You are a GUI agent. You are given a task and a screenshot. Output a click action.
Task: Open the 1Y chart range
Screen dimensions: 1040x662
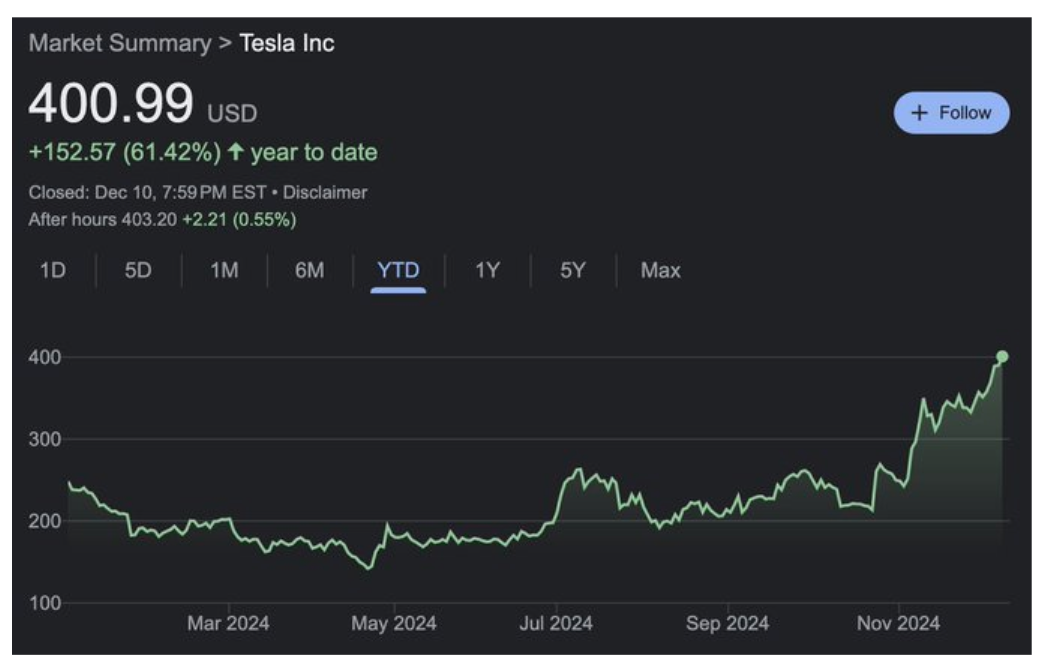pos(486,270)
